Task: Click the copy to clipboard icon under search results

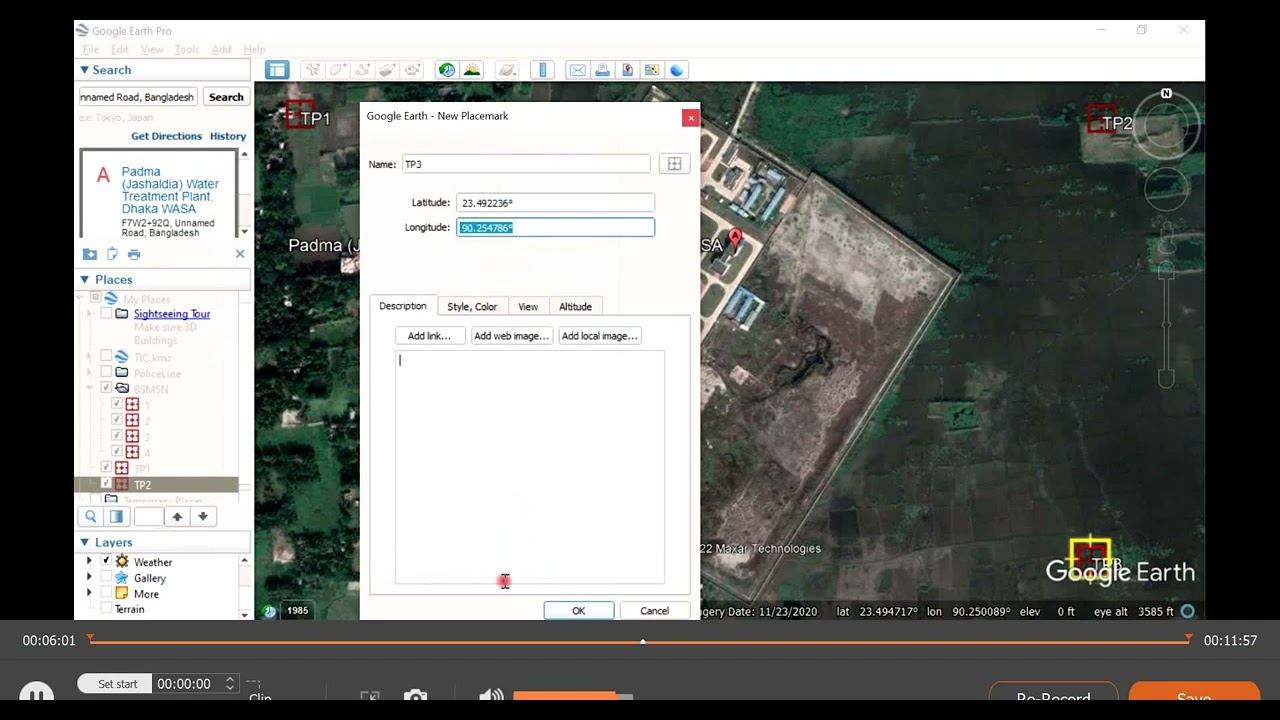Action: (x=112, y=254)
